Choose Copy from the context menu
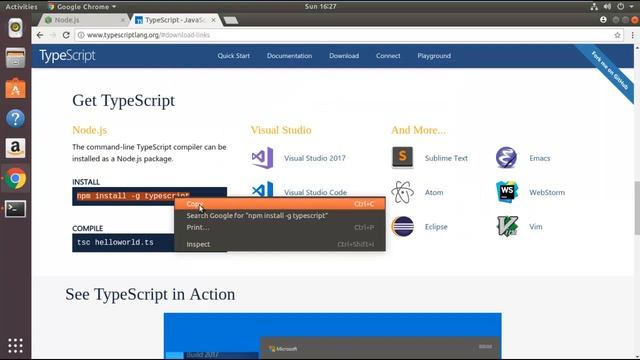The image size is (640, 360). [280, 203]
